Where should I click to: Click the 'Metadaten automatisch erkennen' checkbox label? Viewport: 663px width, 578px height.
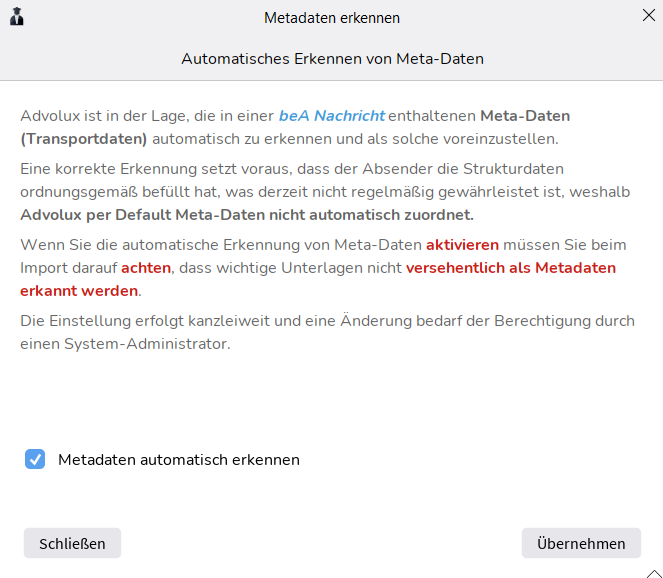click(x=179, y=460)
